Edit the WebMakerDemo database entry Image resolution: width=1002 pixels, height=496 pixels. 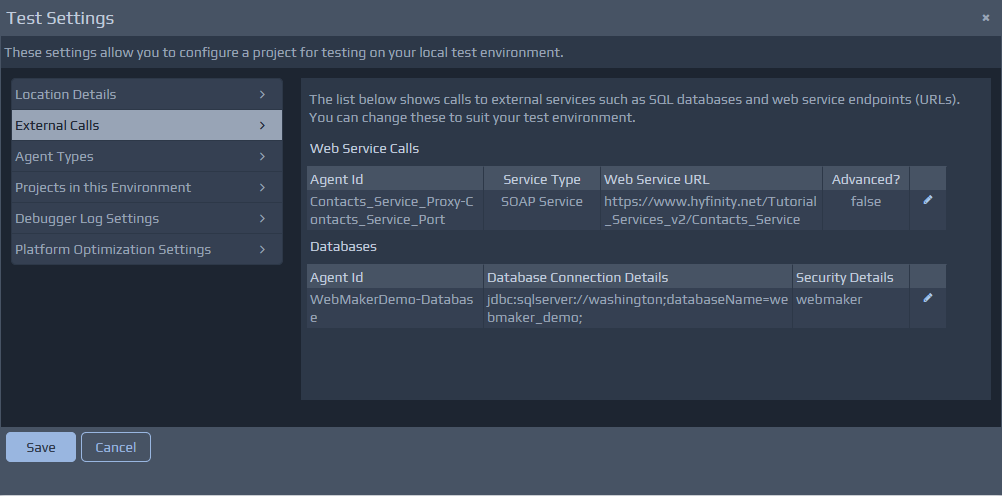click(927, 298)
